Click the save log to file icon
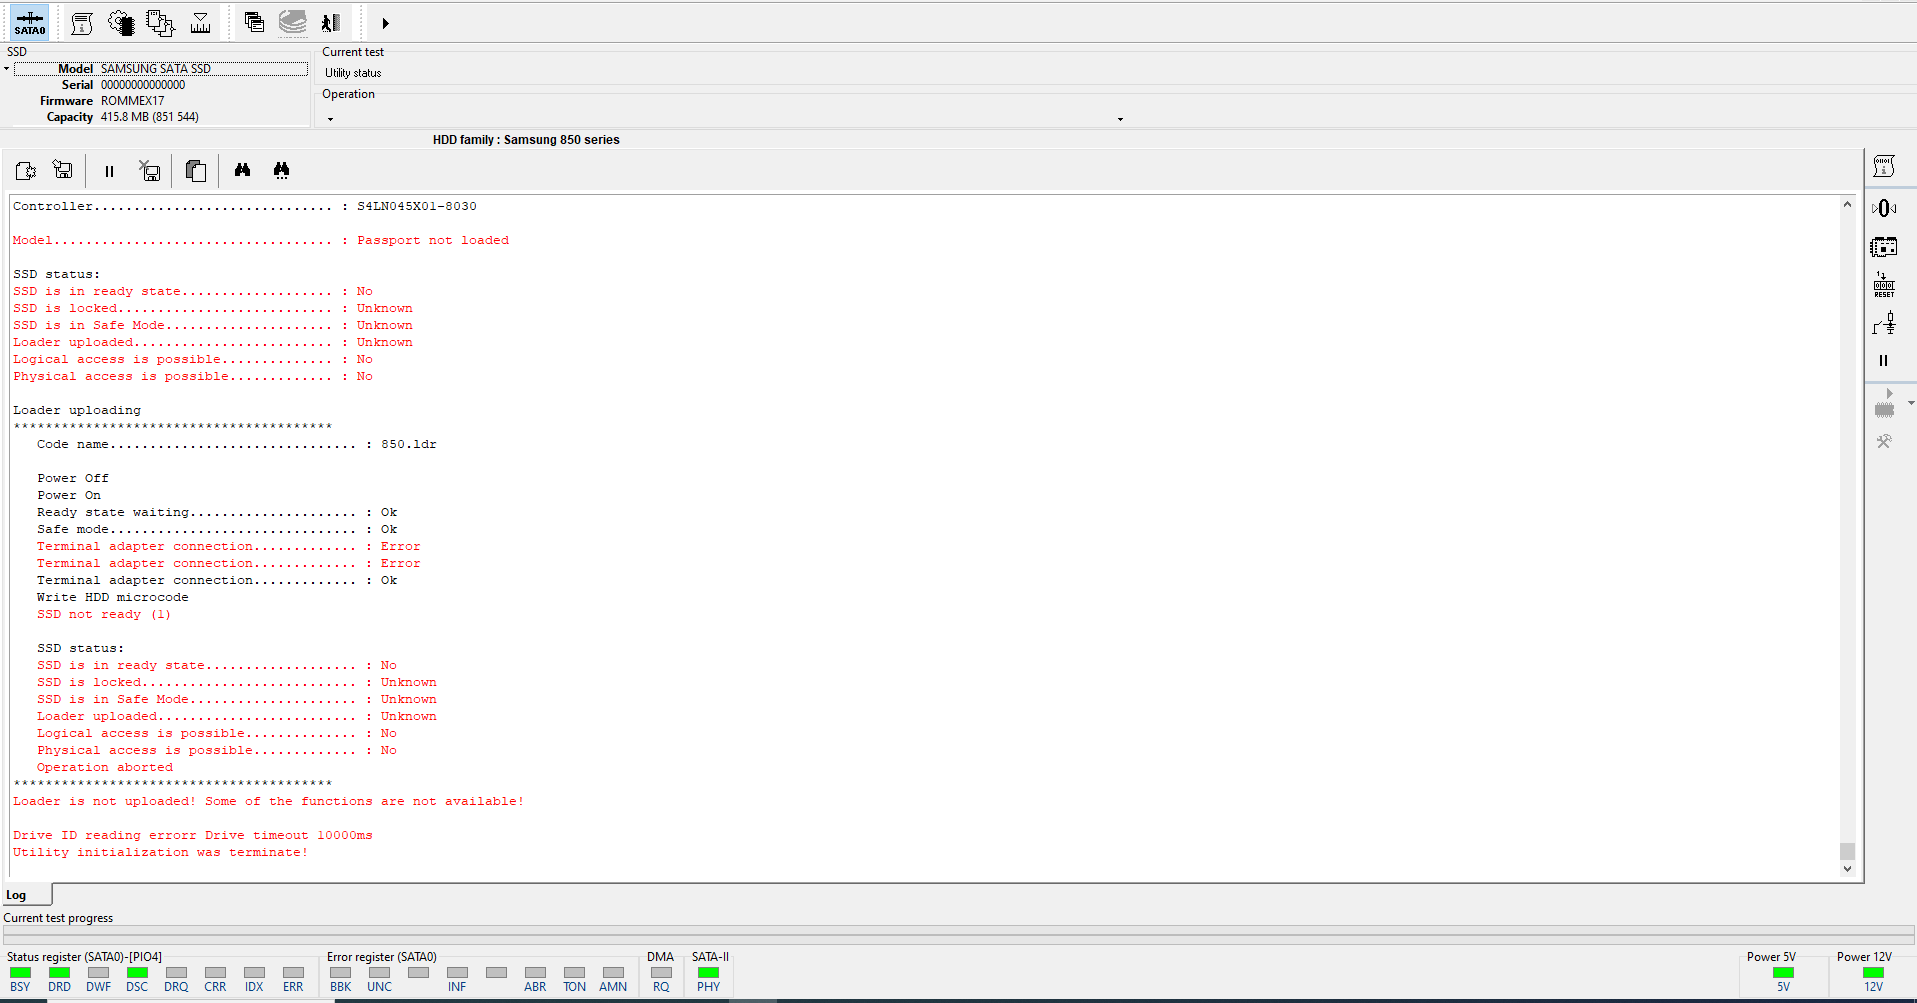Viewport: 1917px width, 1003px height. pos(63,170)
